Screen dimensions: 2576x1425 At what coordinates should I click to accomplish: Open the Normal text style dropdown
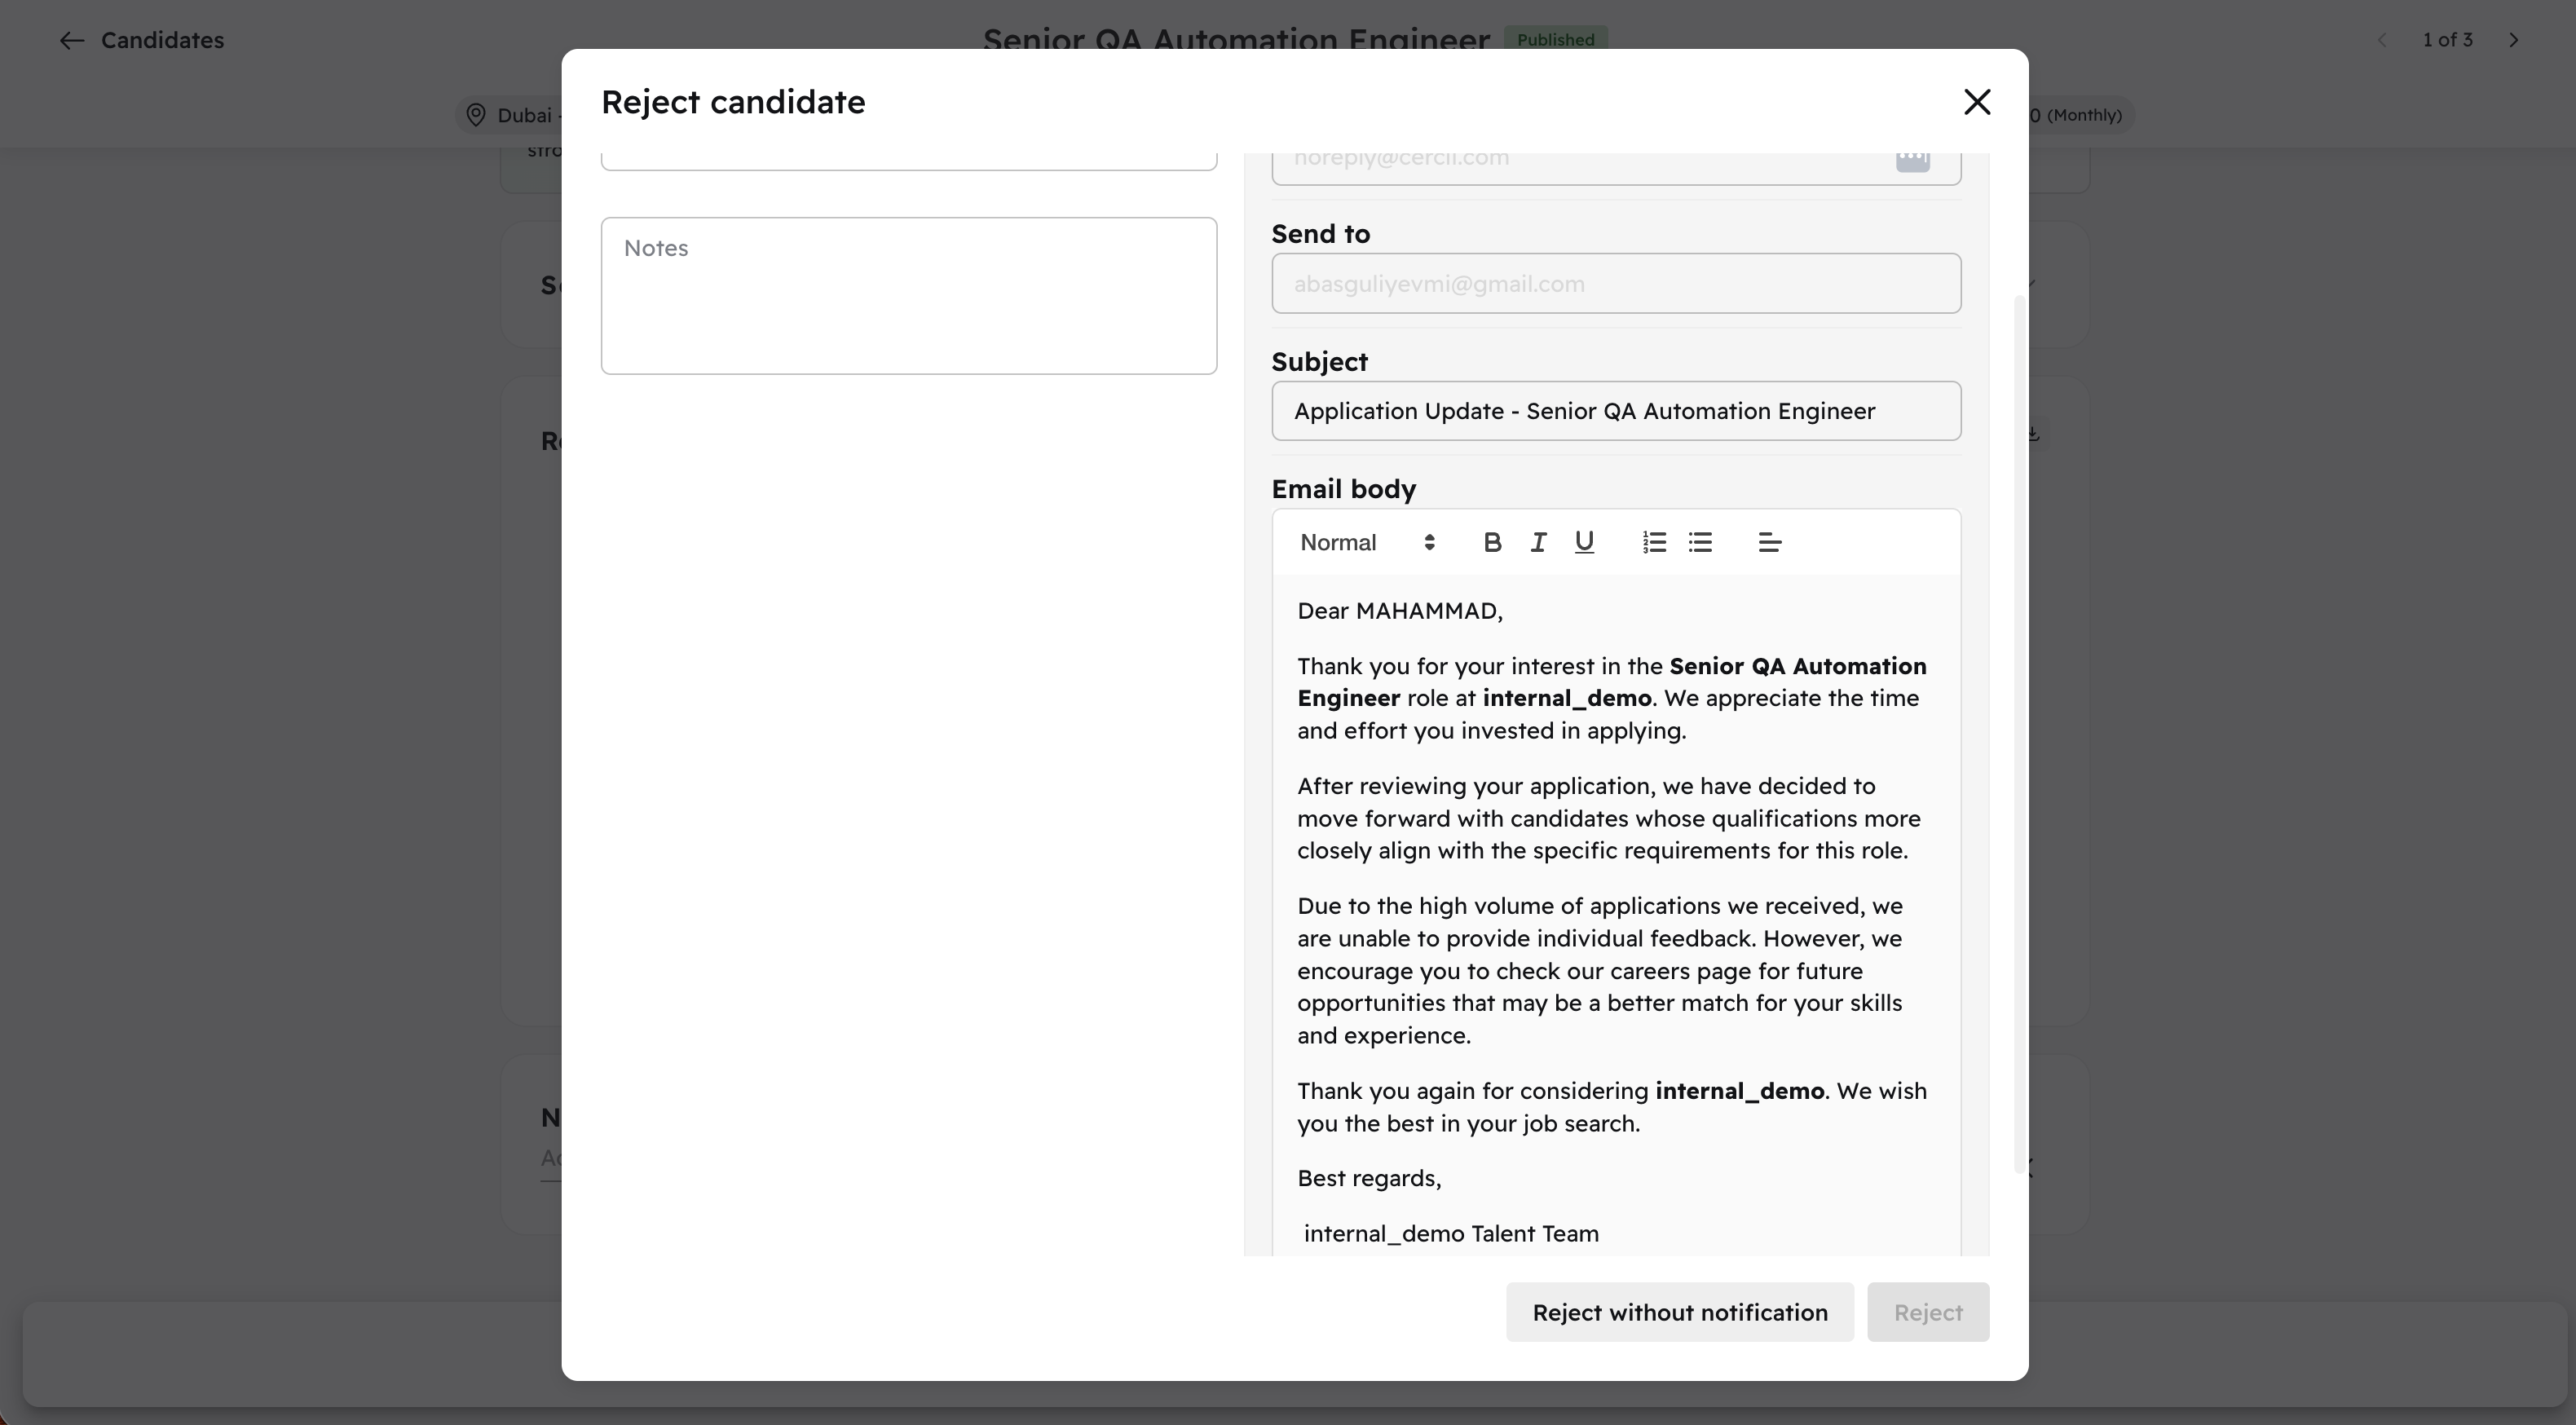point(1367,542)
